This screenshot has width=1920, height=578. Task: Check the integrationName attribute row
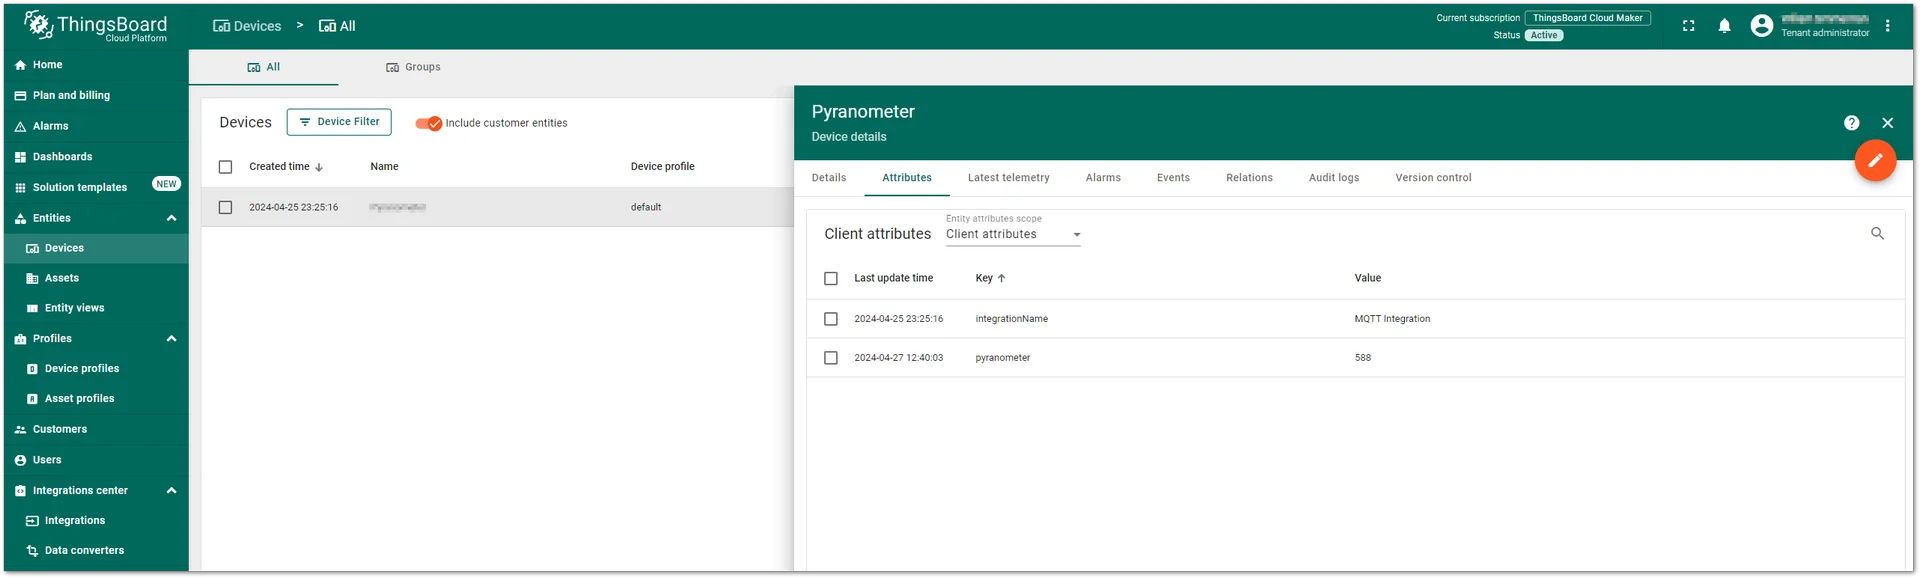(830, 319)
